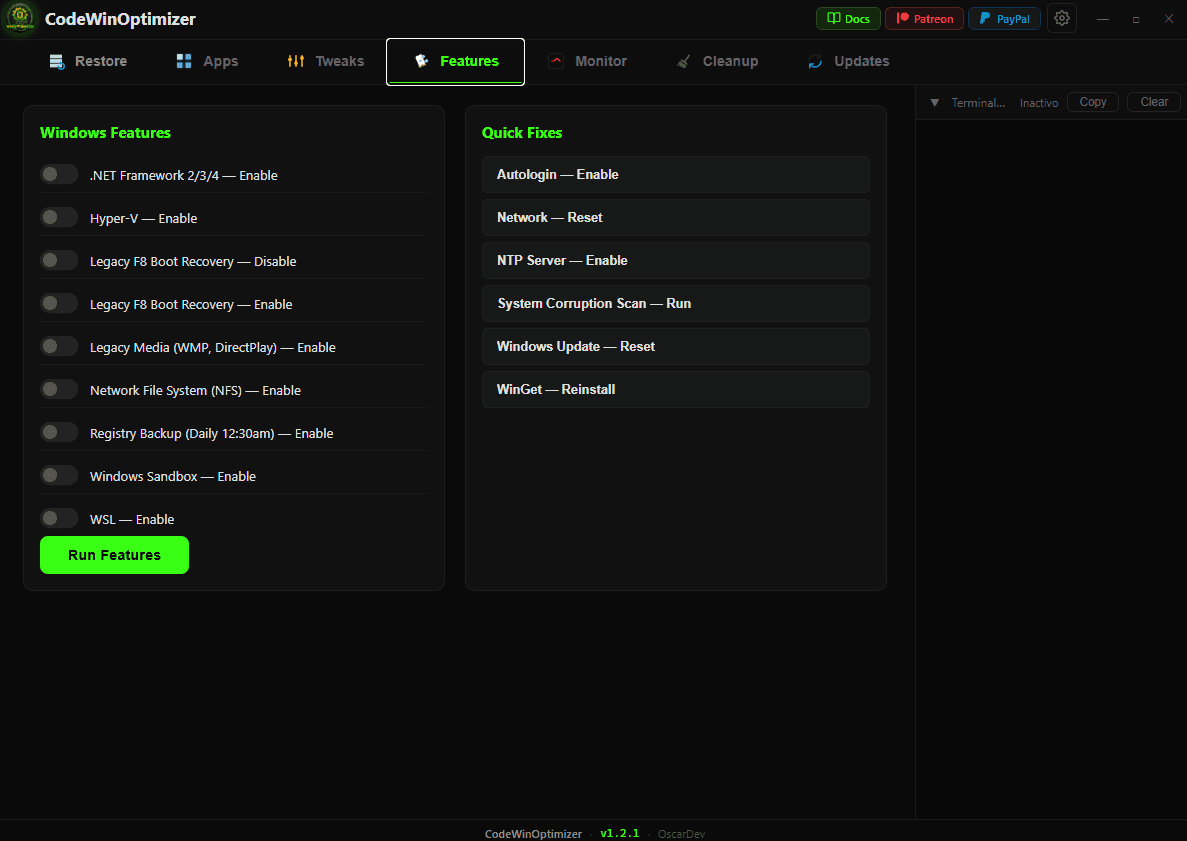
Task: Click NTP Server — Enable button
Action: [x=676, y=260]
